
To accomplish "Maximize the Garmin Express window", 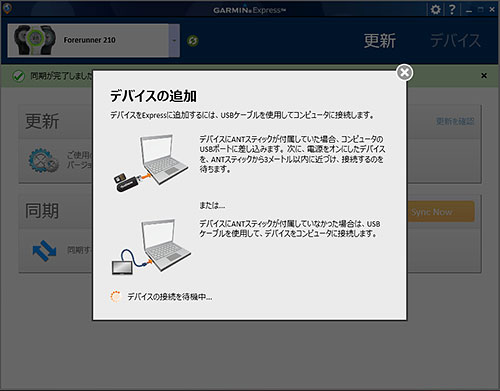I will (x=480, y=10).
